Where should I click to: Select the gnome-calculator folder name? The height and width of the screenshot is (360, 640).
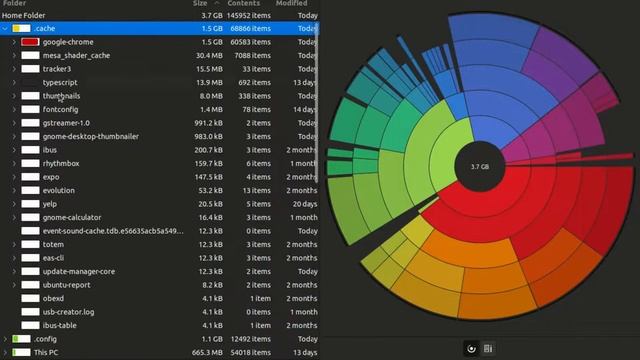(72, 217)
